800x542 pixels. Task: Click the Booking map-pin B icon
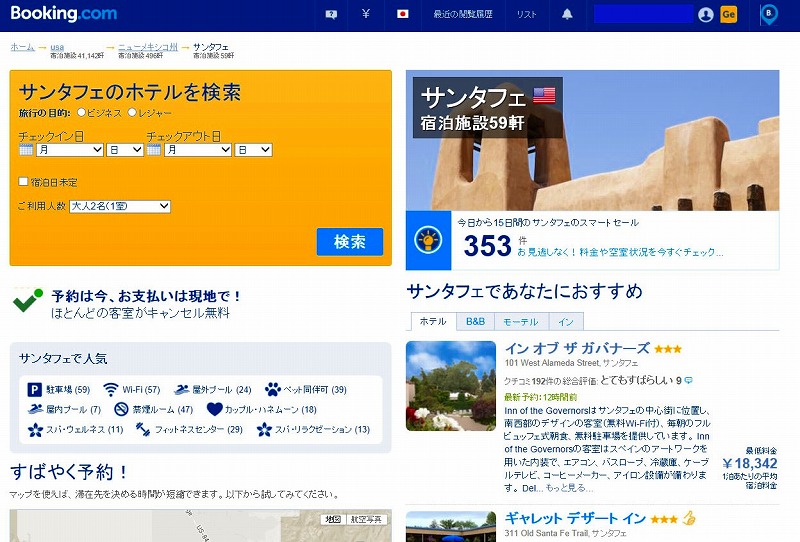[x=769, y=14]
